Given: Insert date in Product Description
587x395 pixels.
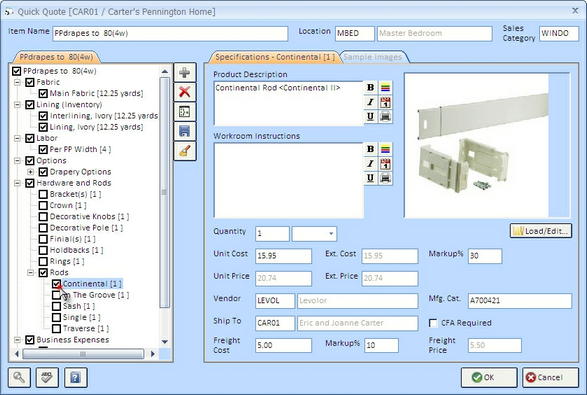Looking at the screenshot, I should (385, 102).
